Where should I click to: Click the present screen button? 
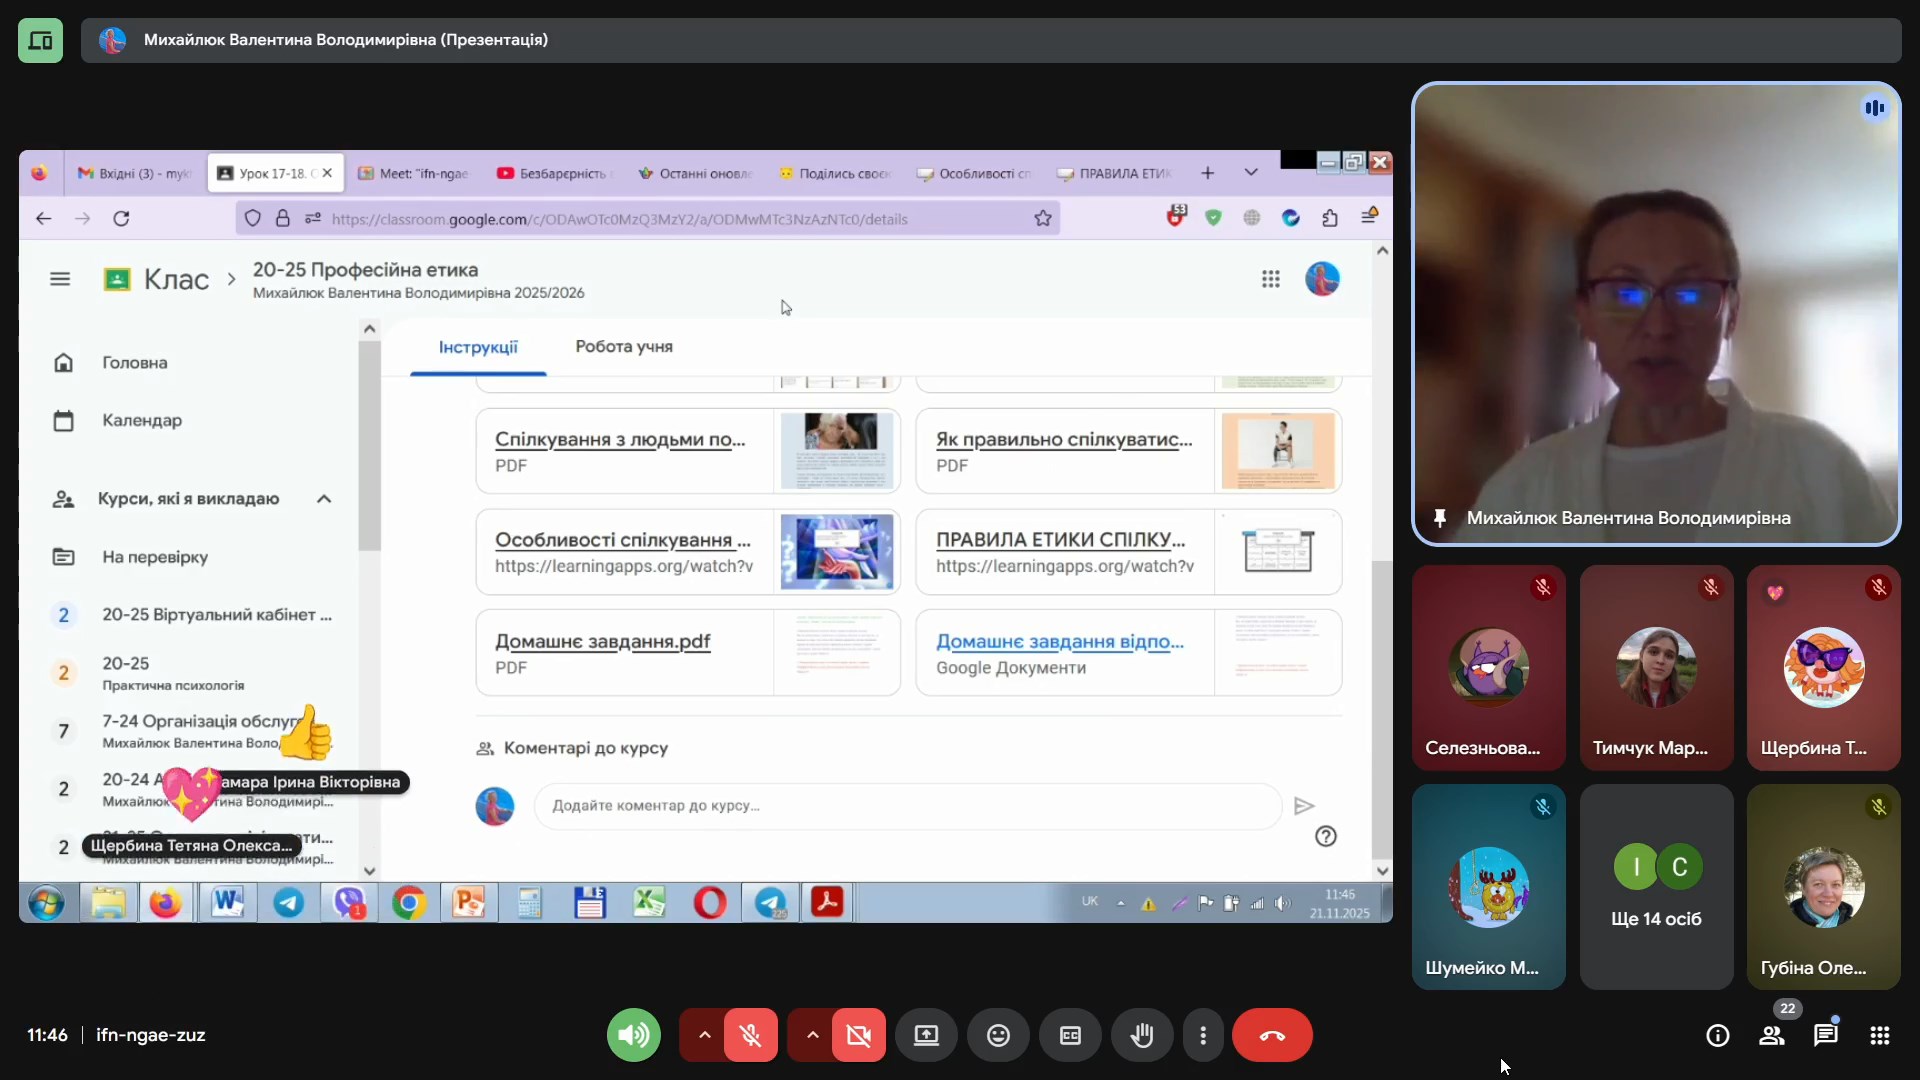tap(926, 1035)
